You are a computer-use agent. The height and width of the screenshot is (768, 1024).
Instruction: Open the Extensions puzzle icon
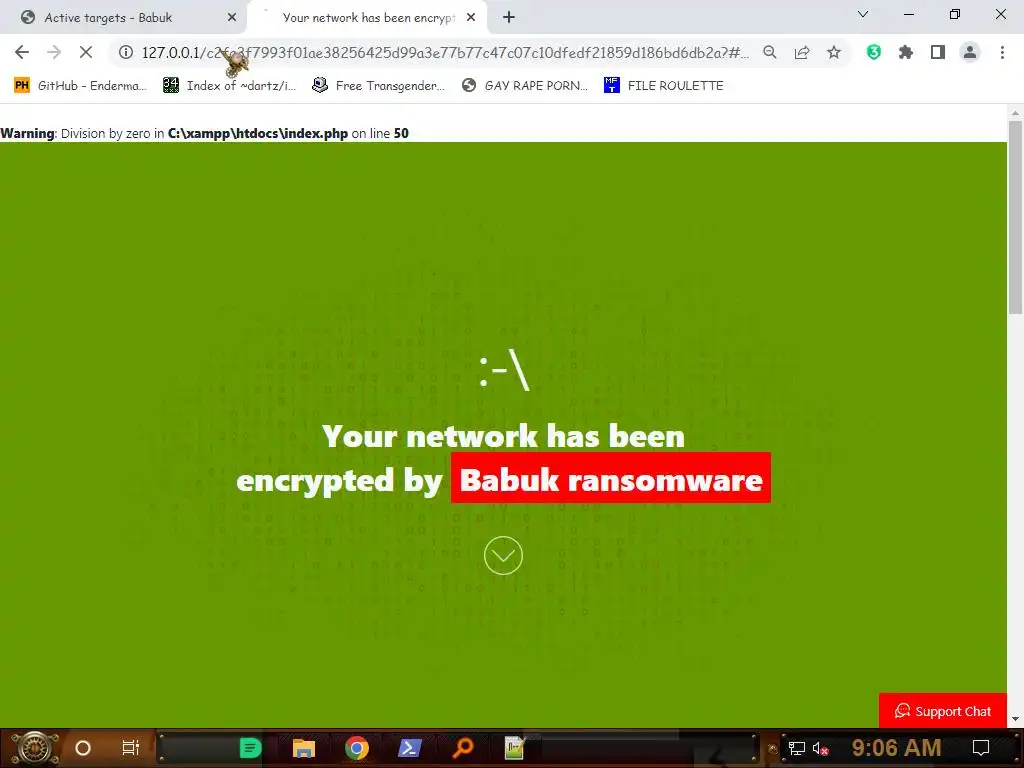click(x=906, y=53)
